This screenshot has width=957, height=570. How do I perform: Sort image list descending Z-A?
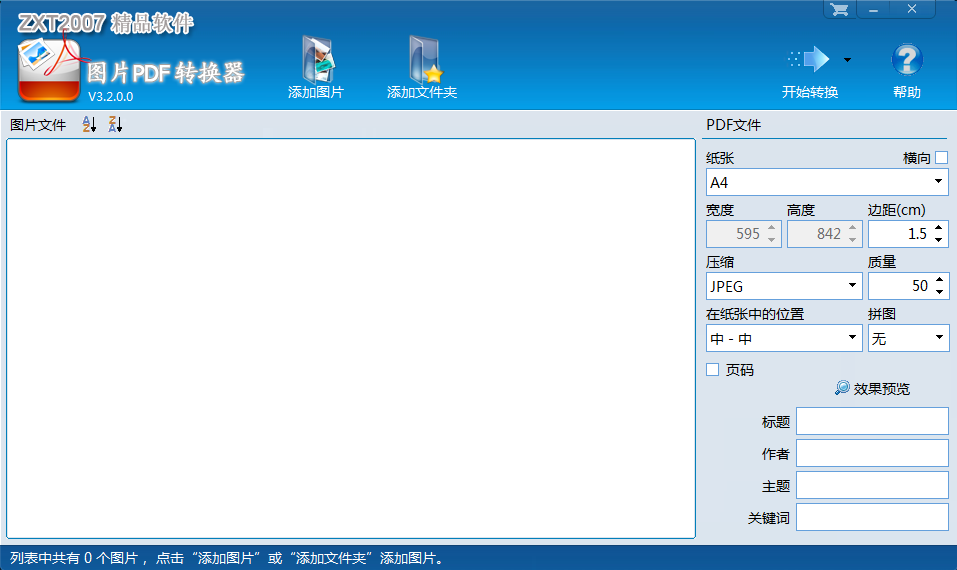[114, 125]
